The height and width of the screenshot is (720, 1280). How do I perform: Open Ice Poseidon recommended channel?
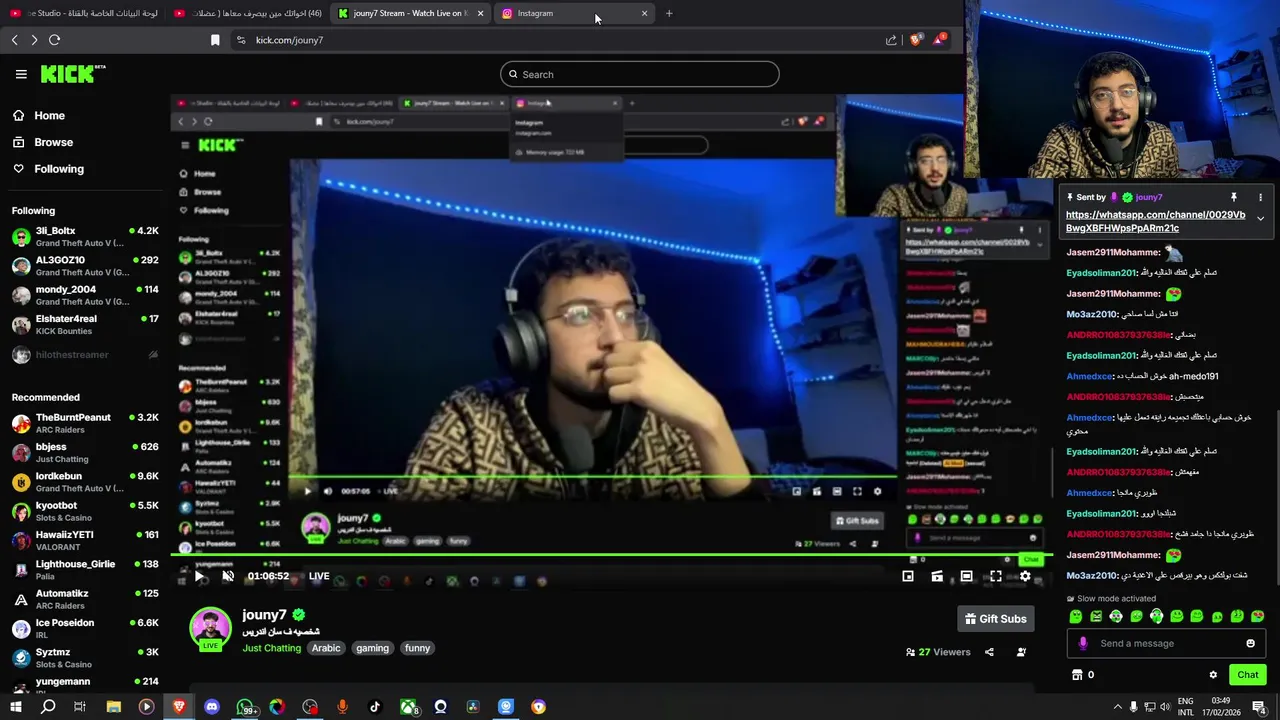[x=84, y=628]
